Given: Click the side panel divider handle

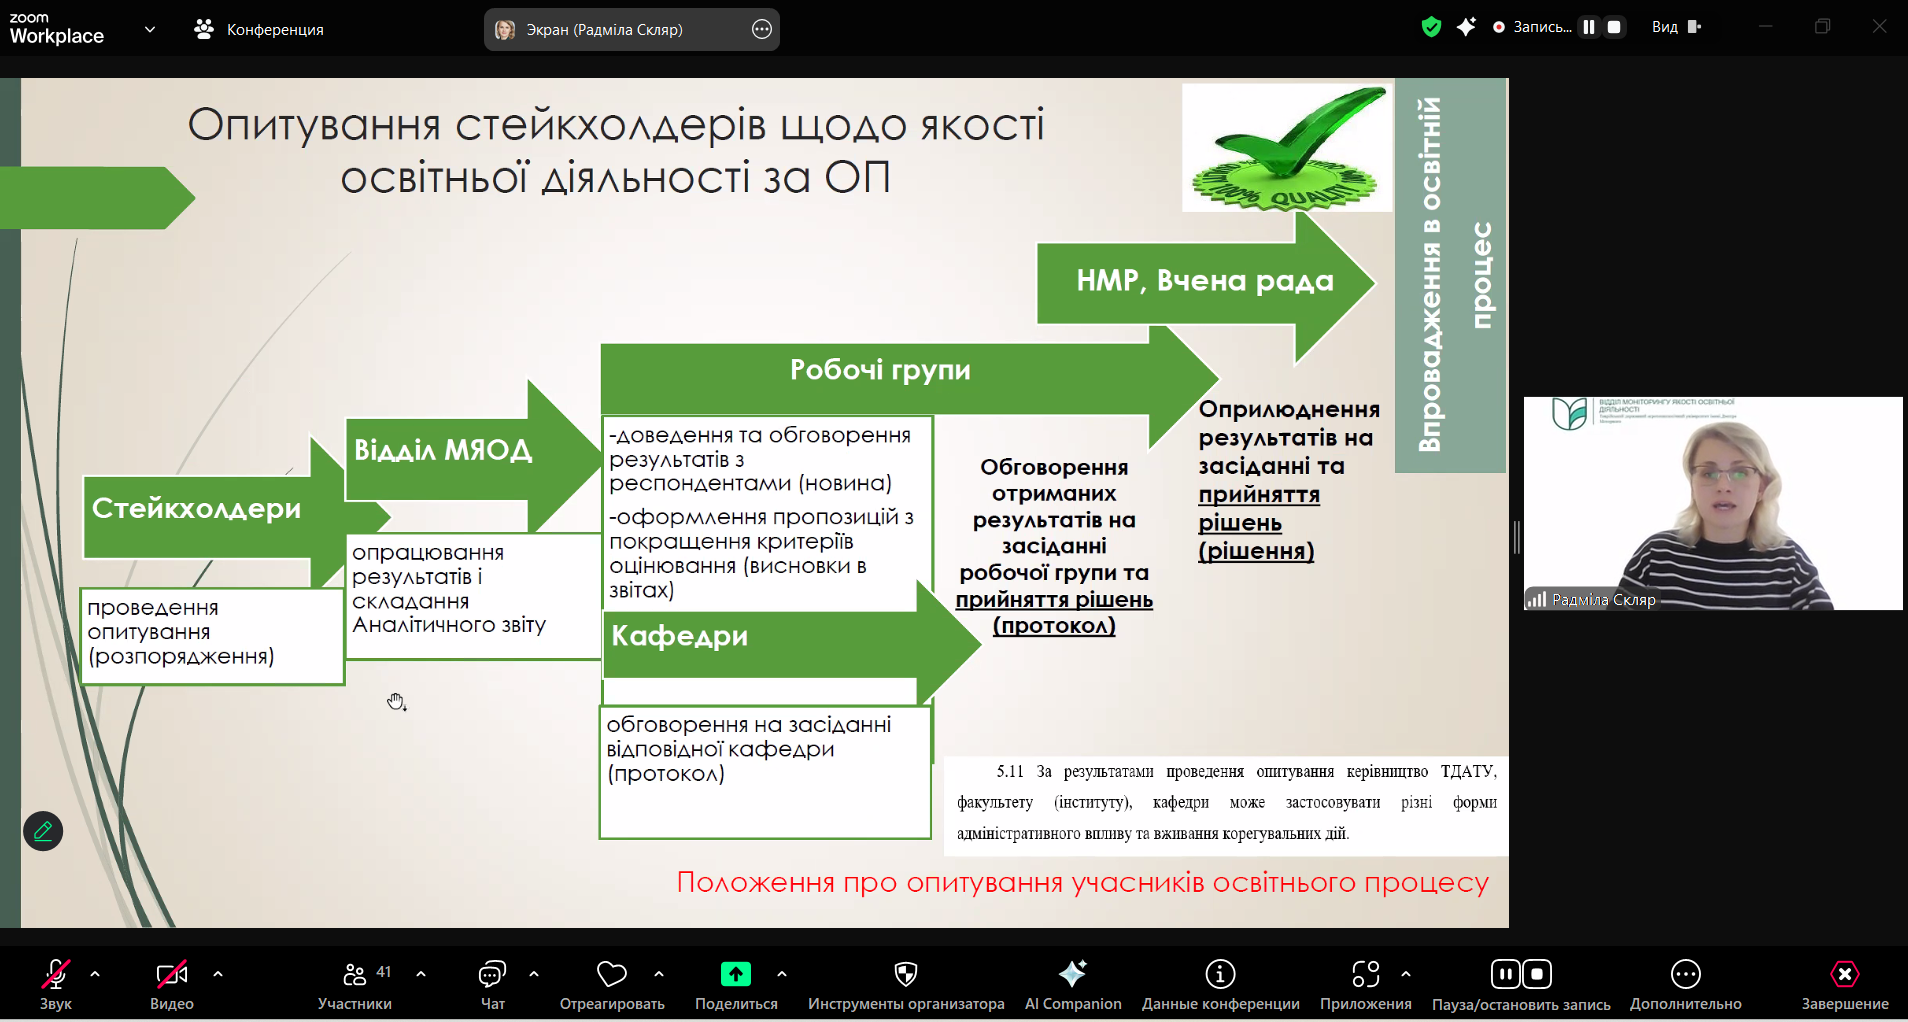Looking at the screenshot, I should pos(1516,537).
